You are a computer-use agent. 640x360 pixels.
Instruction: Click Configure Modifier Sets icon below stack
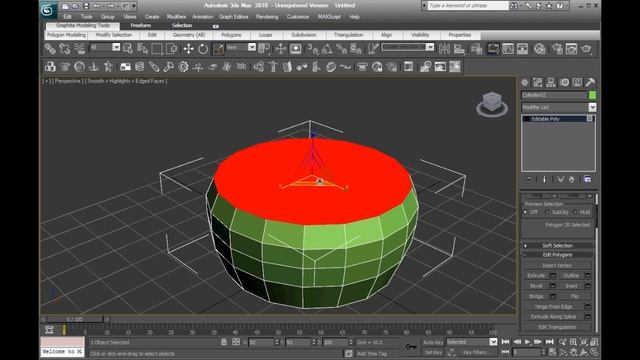(587, 179)
